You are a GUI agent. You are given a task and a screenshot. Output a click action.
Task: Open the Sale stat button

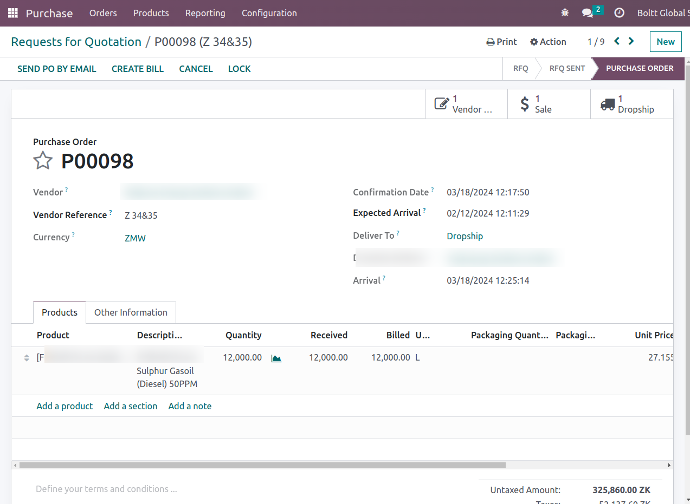click(548, 104)
